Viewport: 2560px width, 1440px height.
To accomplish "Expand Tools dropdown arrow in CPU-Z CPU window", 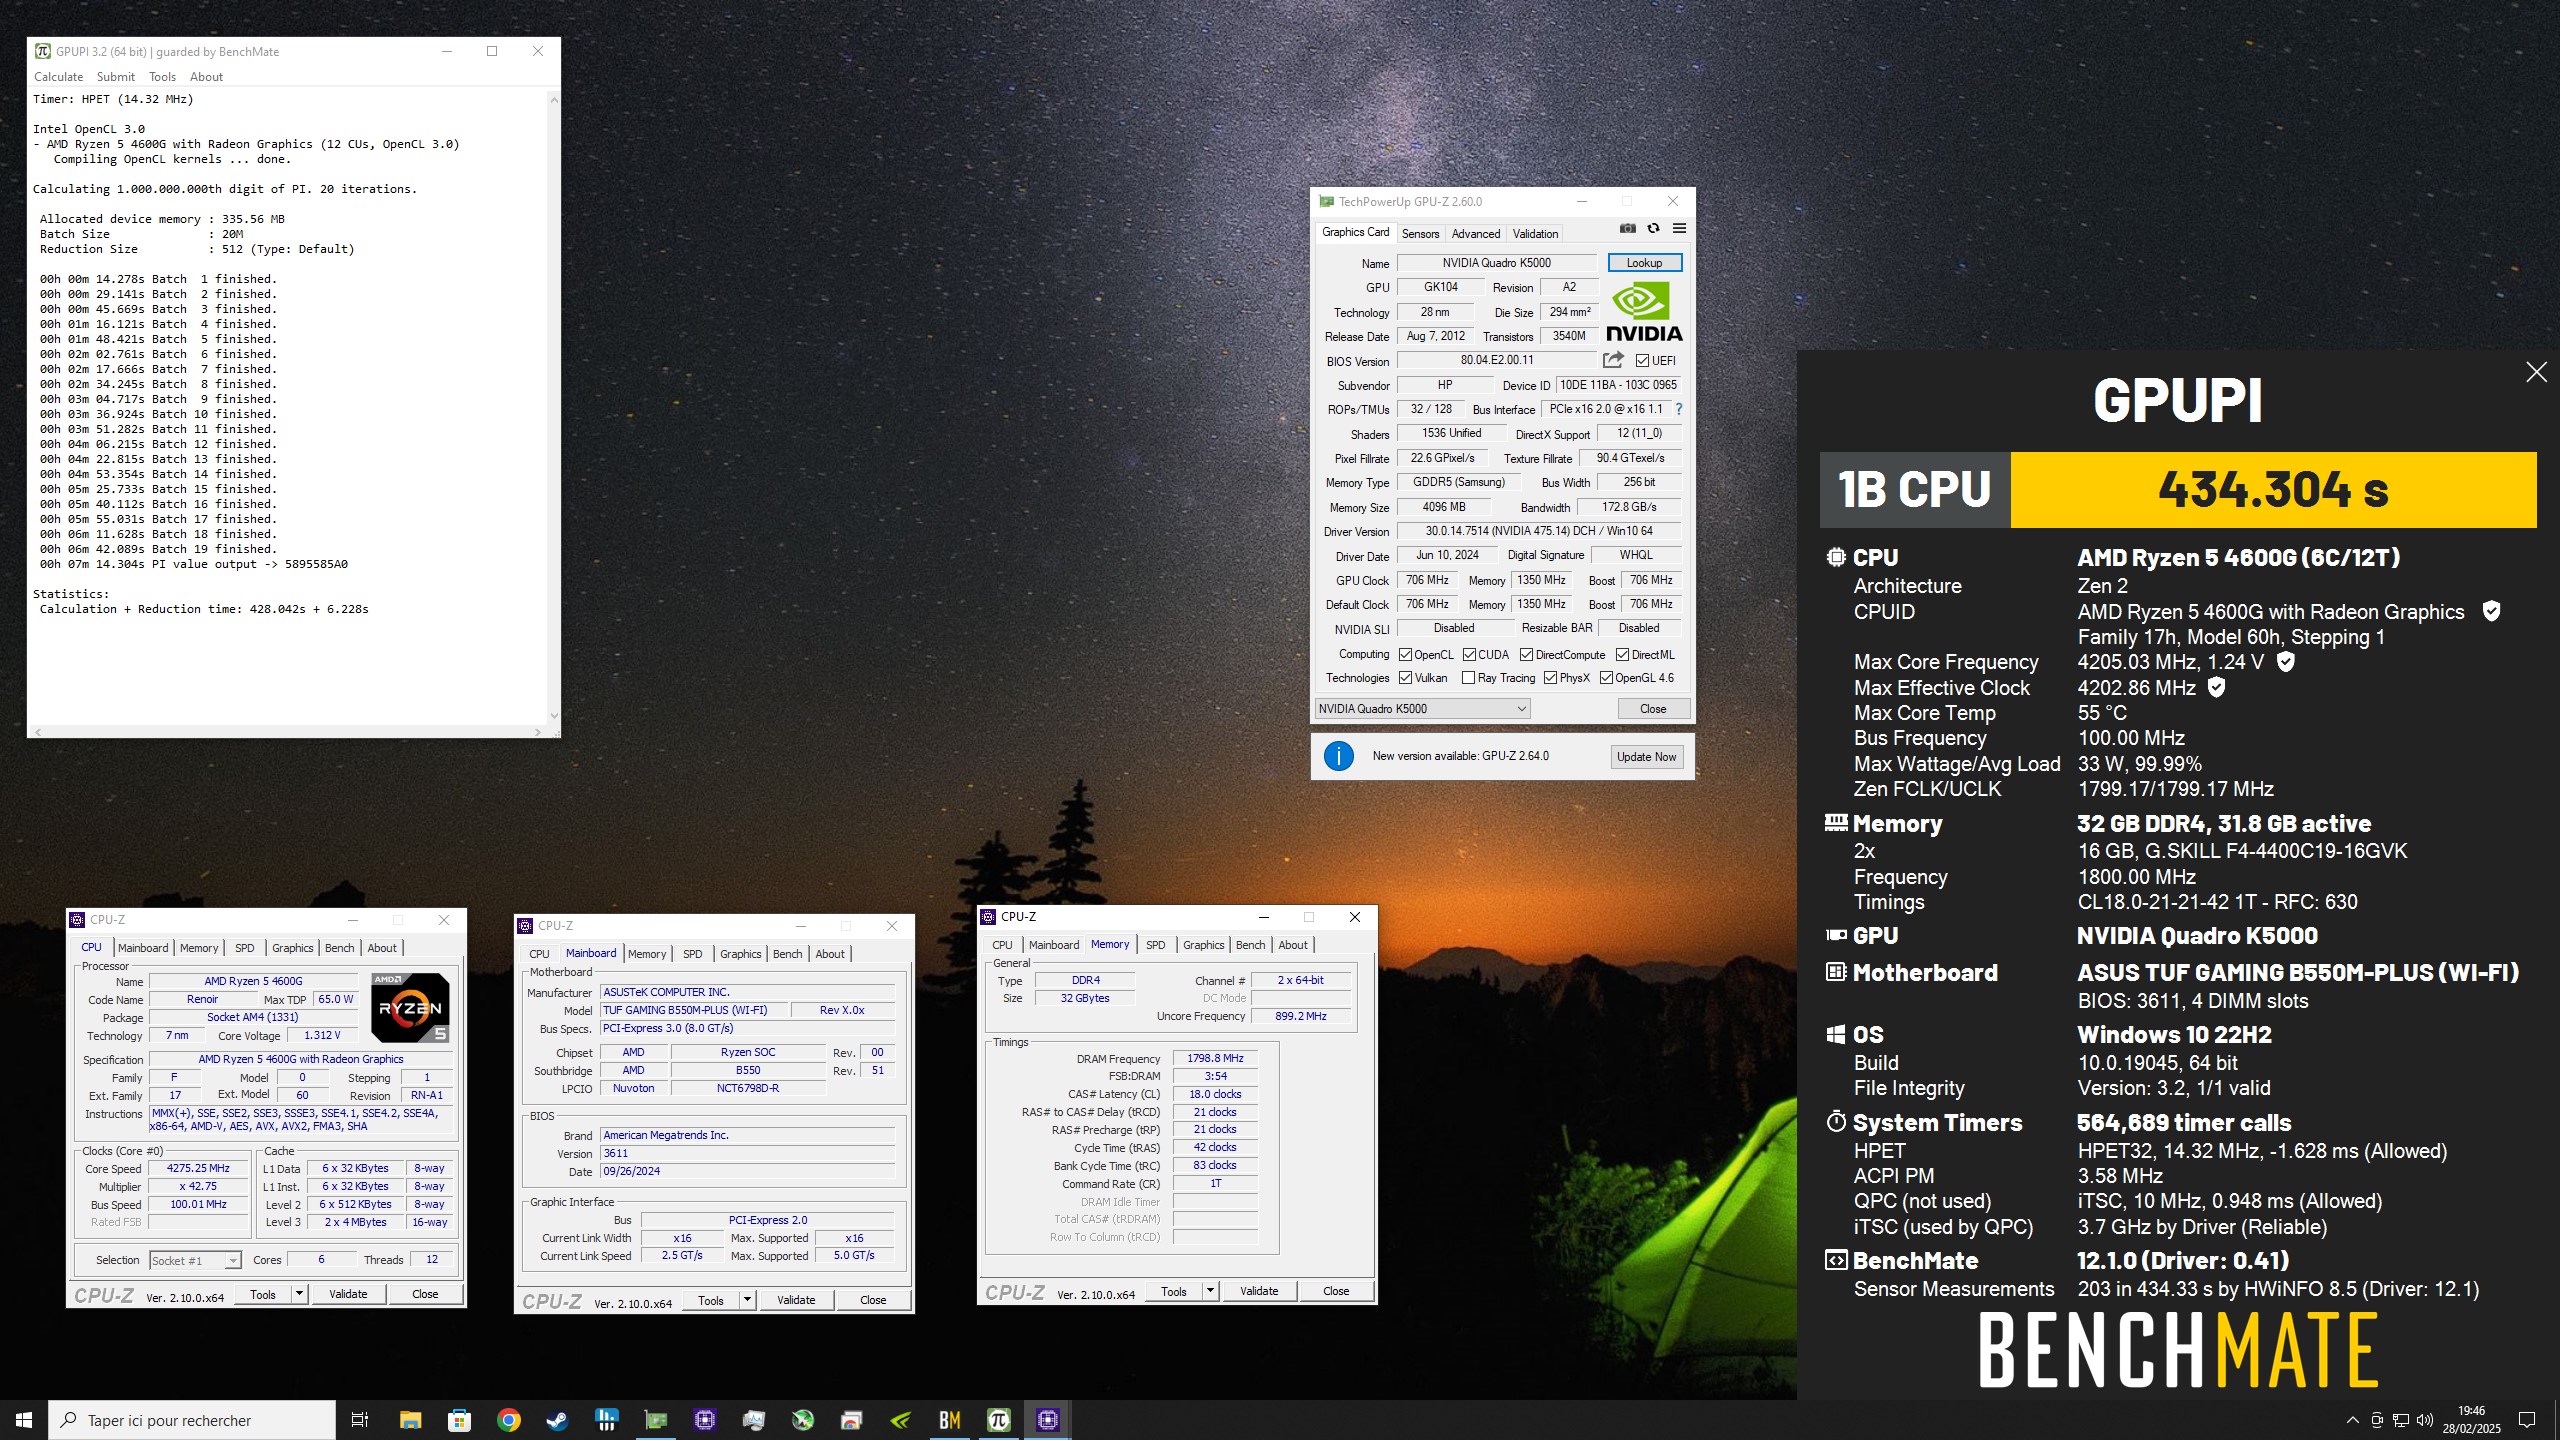I will [x=298, y=1294].
